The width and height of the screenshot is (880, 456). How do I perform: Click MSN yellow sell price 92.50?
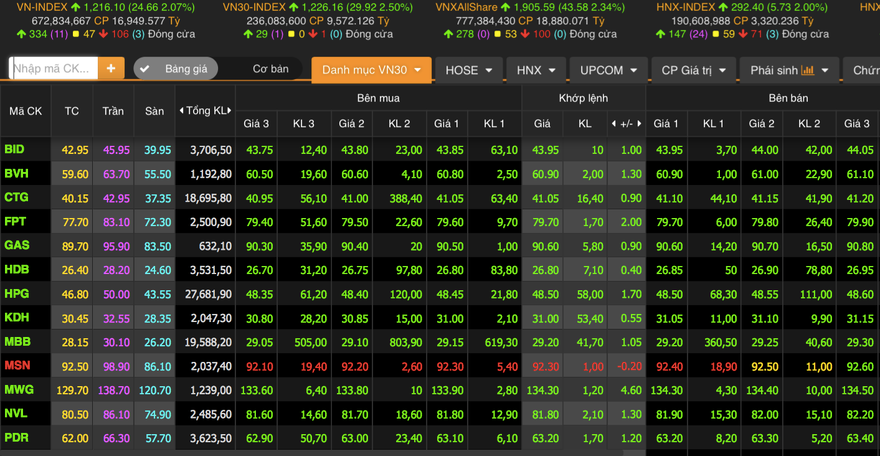(765, 367)
